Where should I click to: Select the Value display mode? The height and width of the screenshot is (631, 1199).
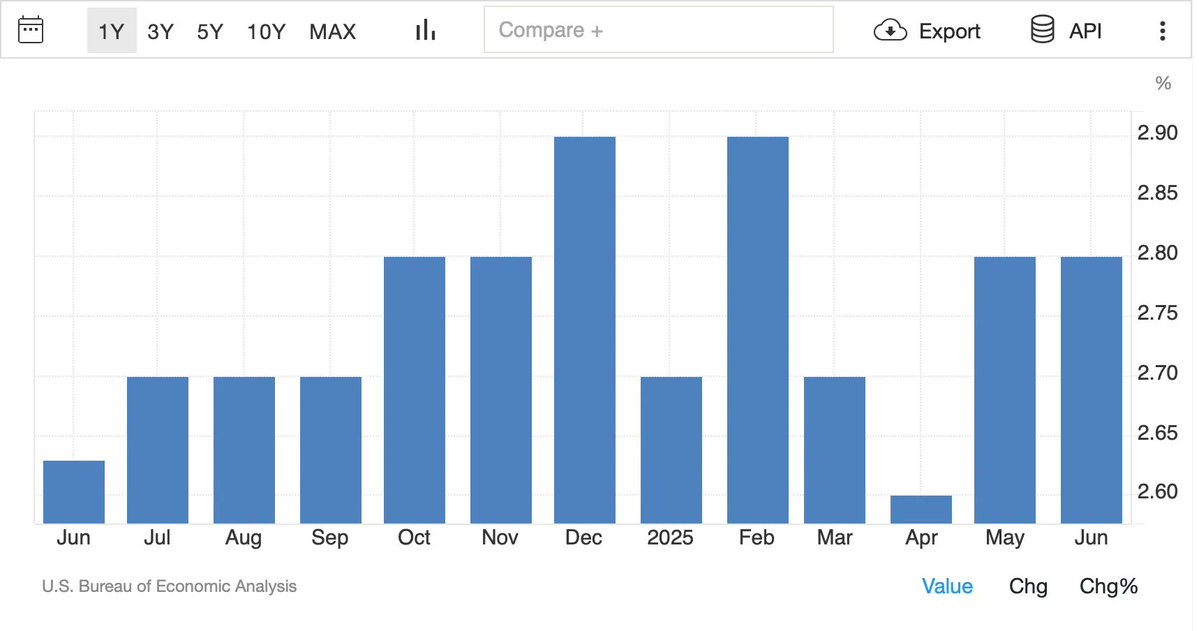click(x=947, y=587)
